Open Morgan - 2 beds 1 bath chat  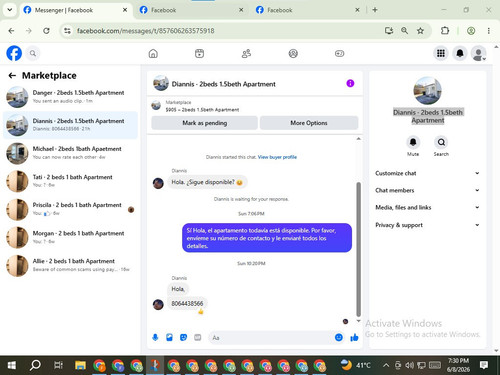click(x=70, y=237)
